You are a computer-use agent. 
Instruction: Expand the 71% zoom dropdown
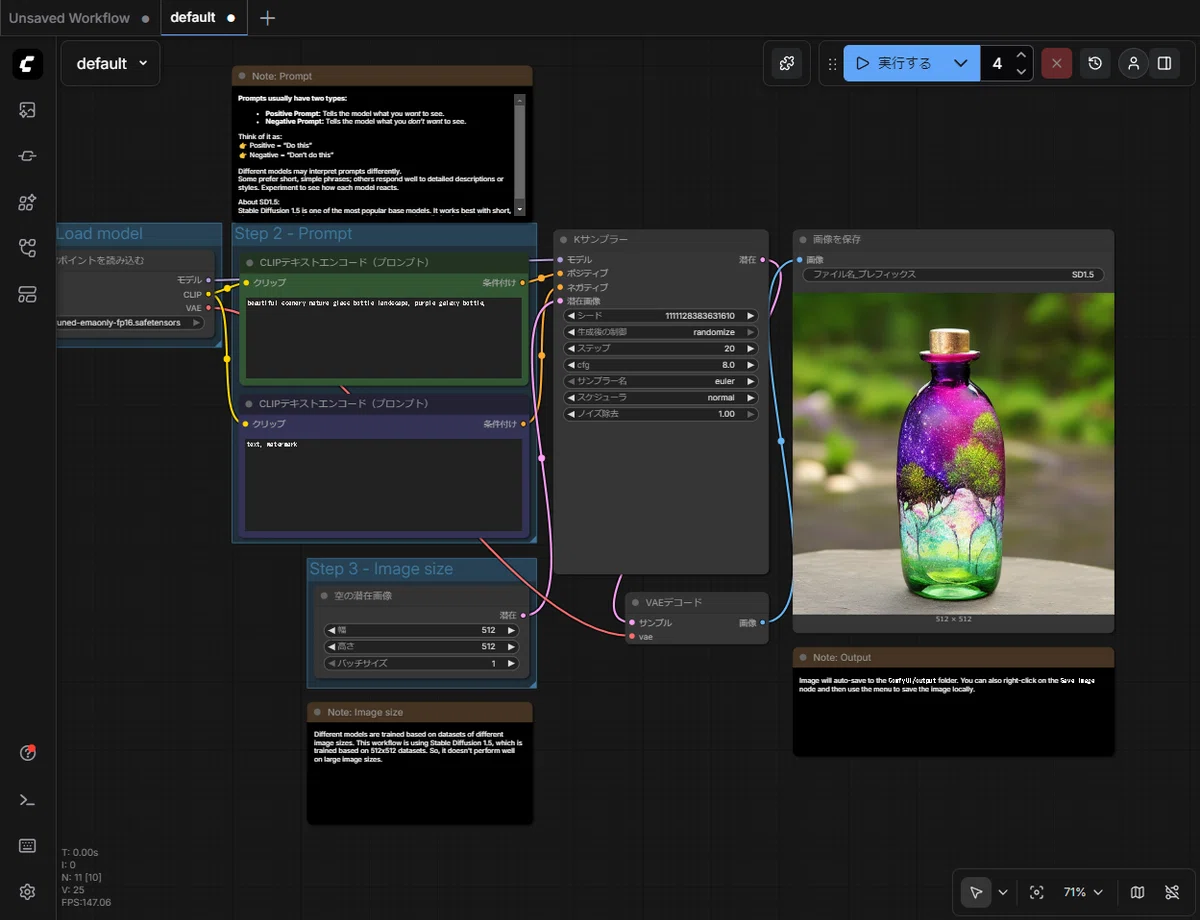click(1083, 892)
